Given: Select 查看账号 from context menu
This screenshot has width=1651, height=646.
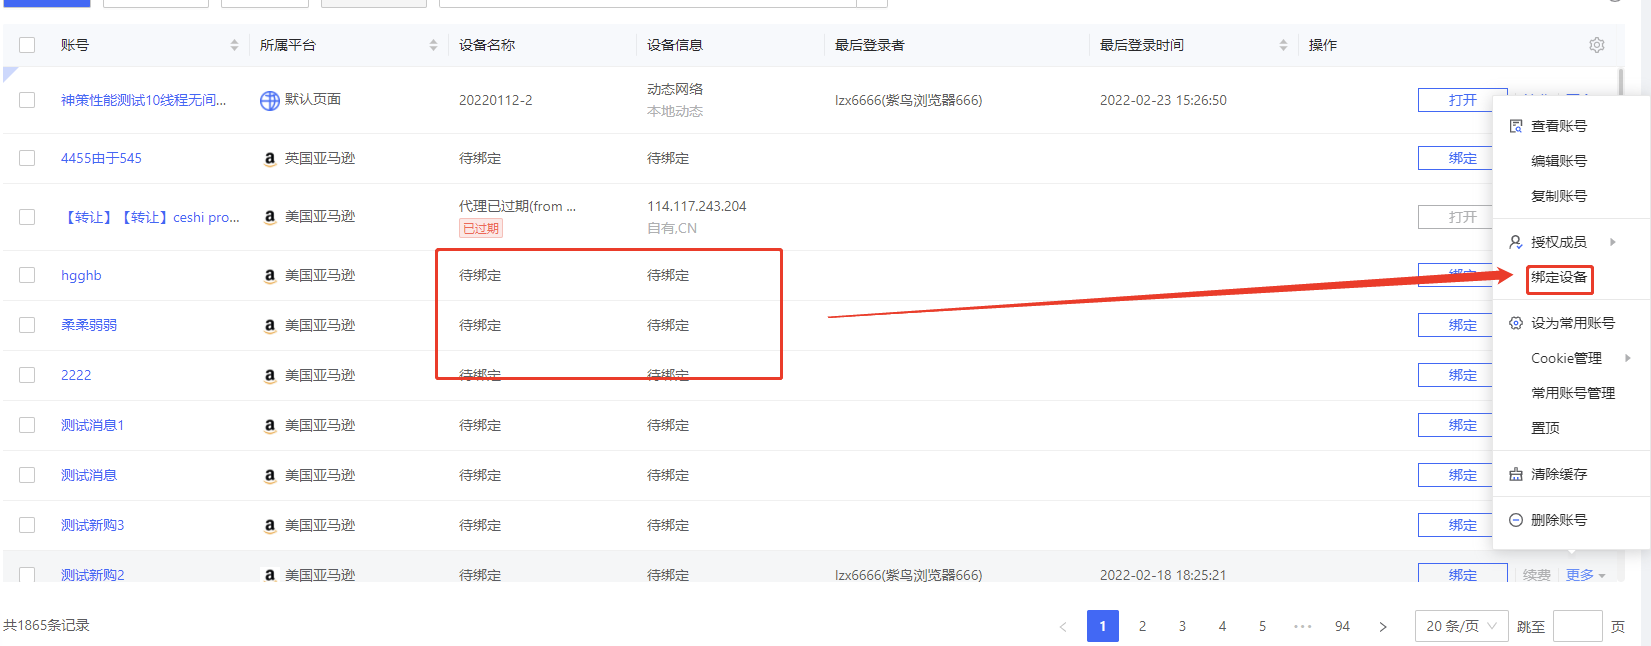Looking at the screenshot, I should [x=1558, y=126].
